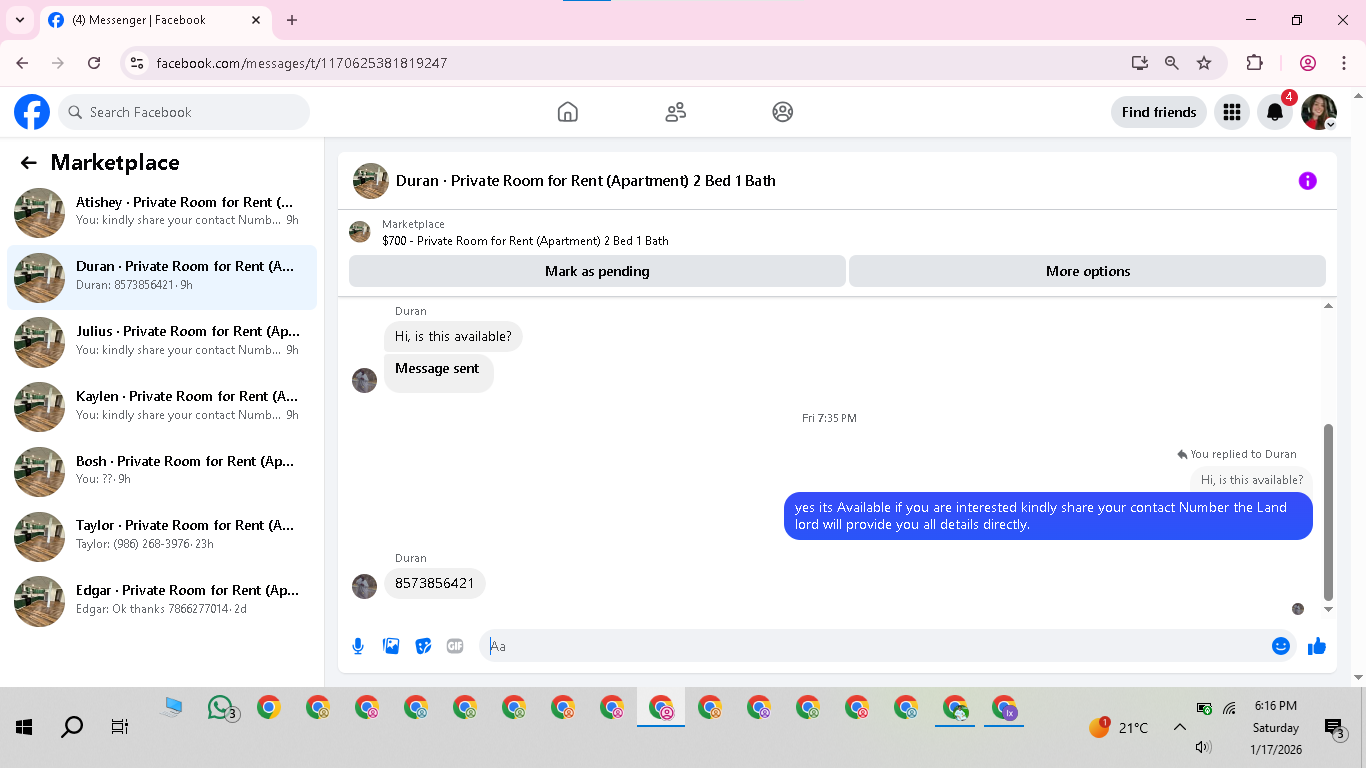Select the Messenger | Facebook tab
Screen dimensions: 1366x768
coord(155,20)
